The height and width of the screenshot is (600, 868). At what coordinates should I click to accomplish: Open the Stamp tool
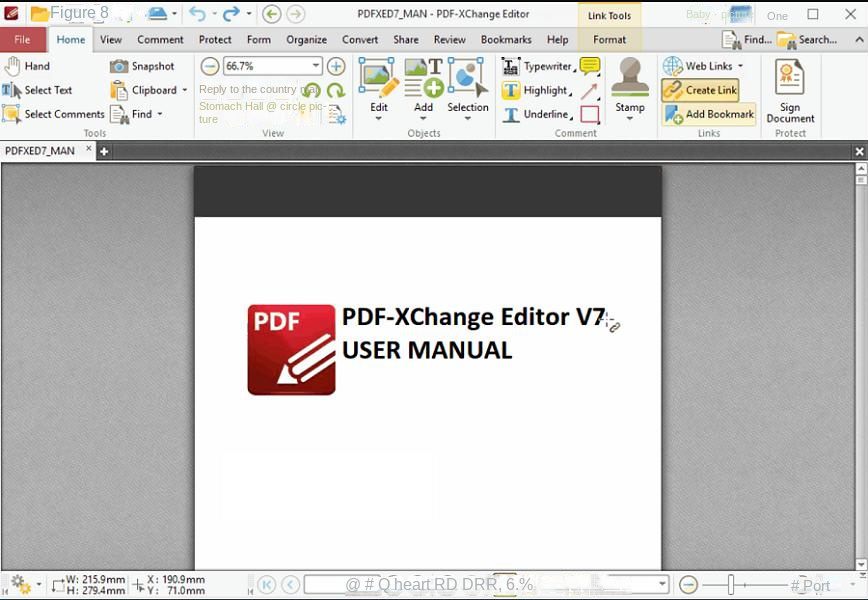[630, 88]
